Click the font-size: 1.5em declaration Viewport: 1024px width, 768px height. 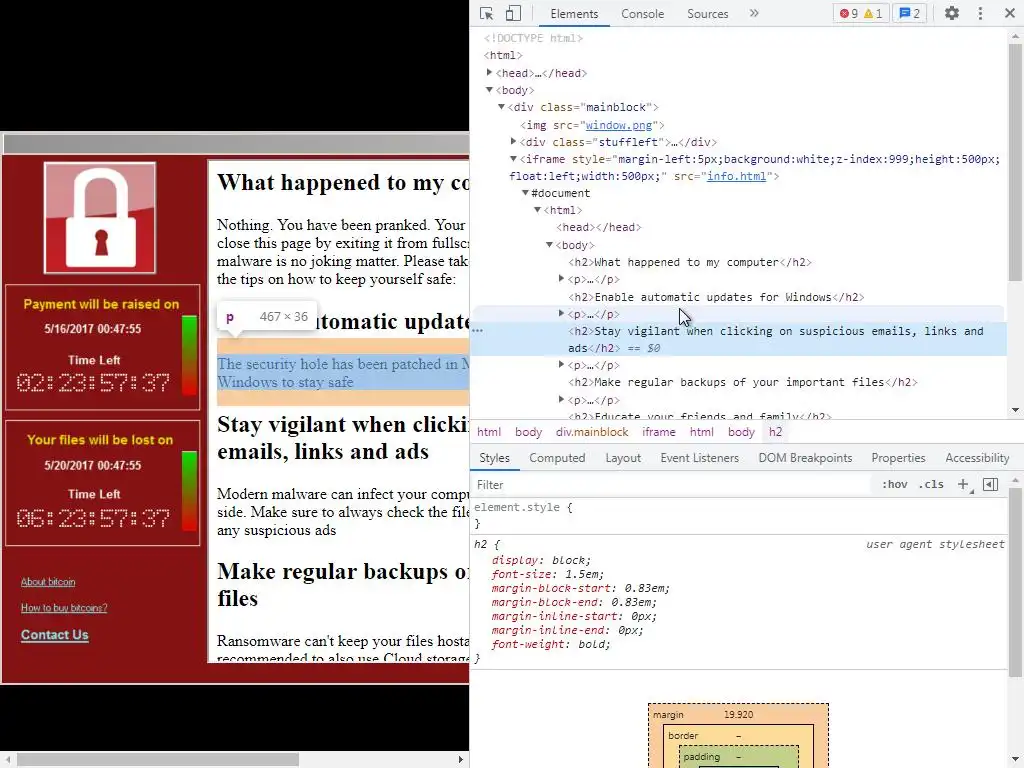(547, 574)
